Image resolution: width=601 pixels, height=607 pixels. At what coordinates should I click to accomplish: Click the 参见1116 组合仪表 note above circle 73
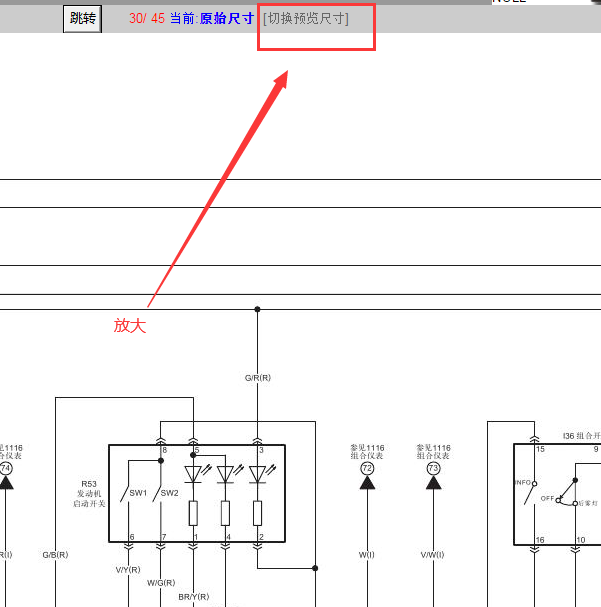coord(433,452)
